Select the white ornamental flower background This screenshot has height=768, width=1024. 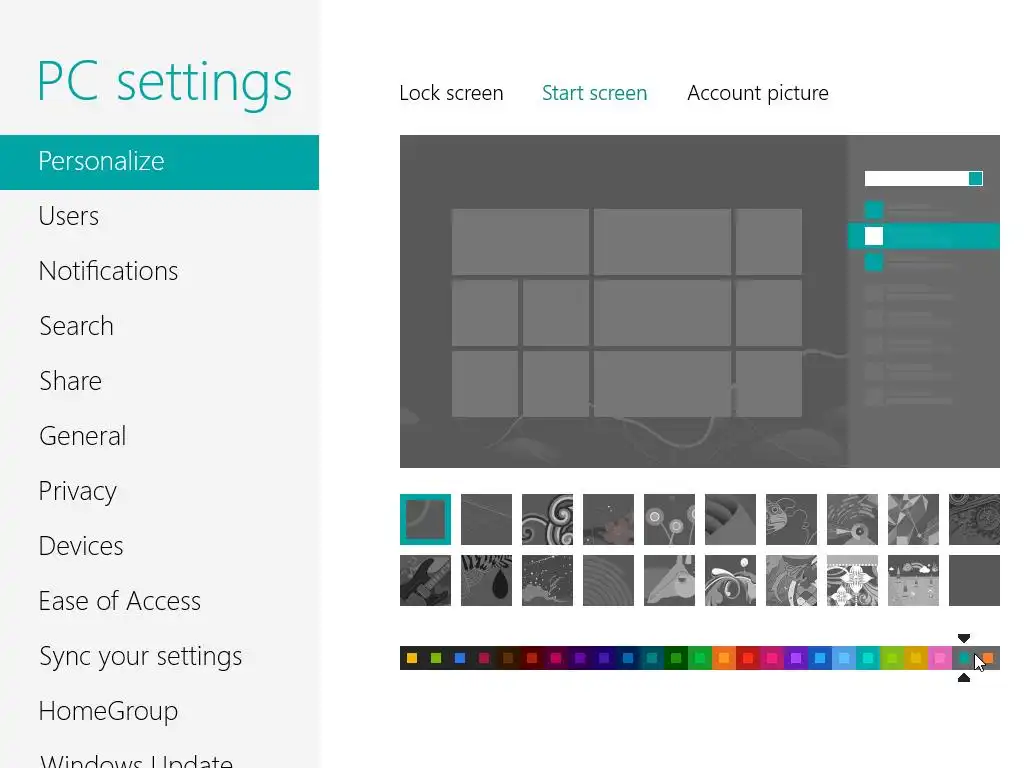(x=852, y=581)
